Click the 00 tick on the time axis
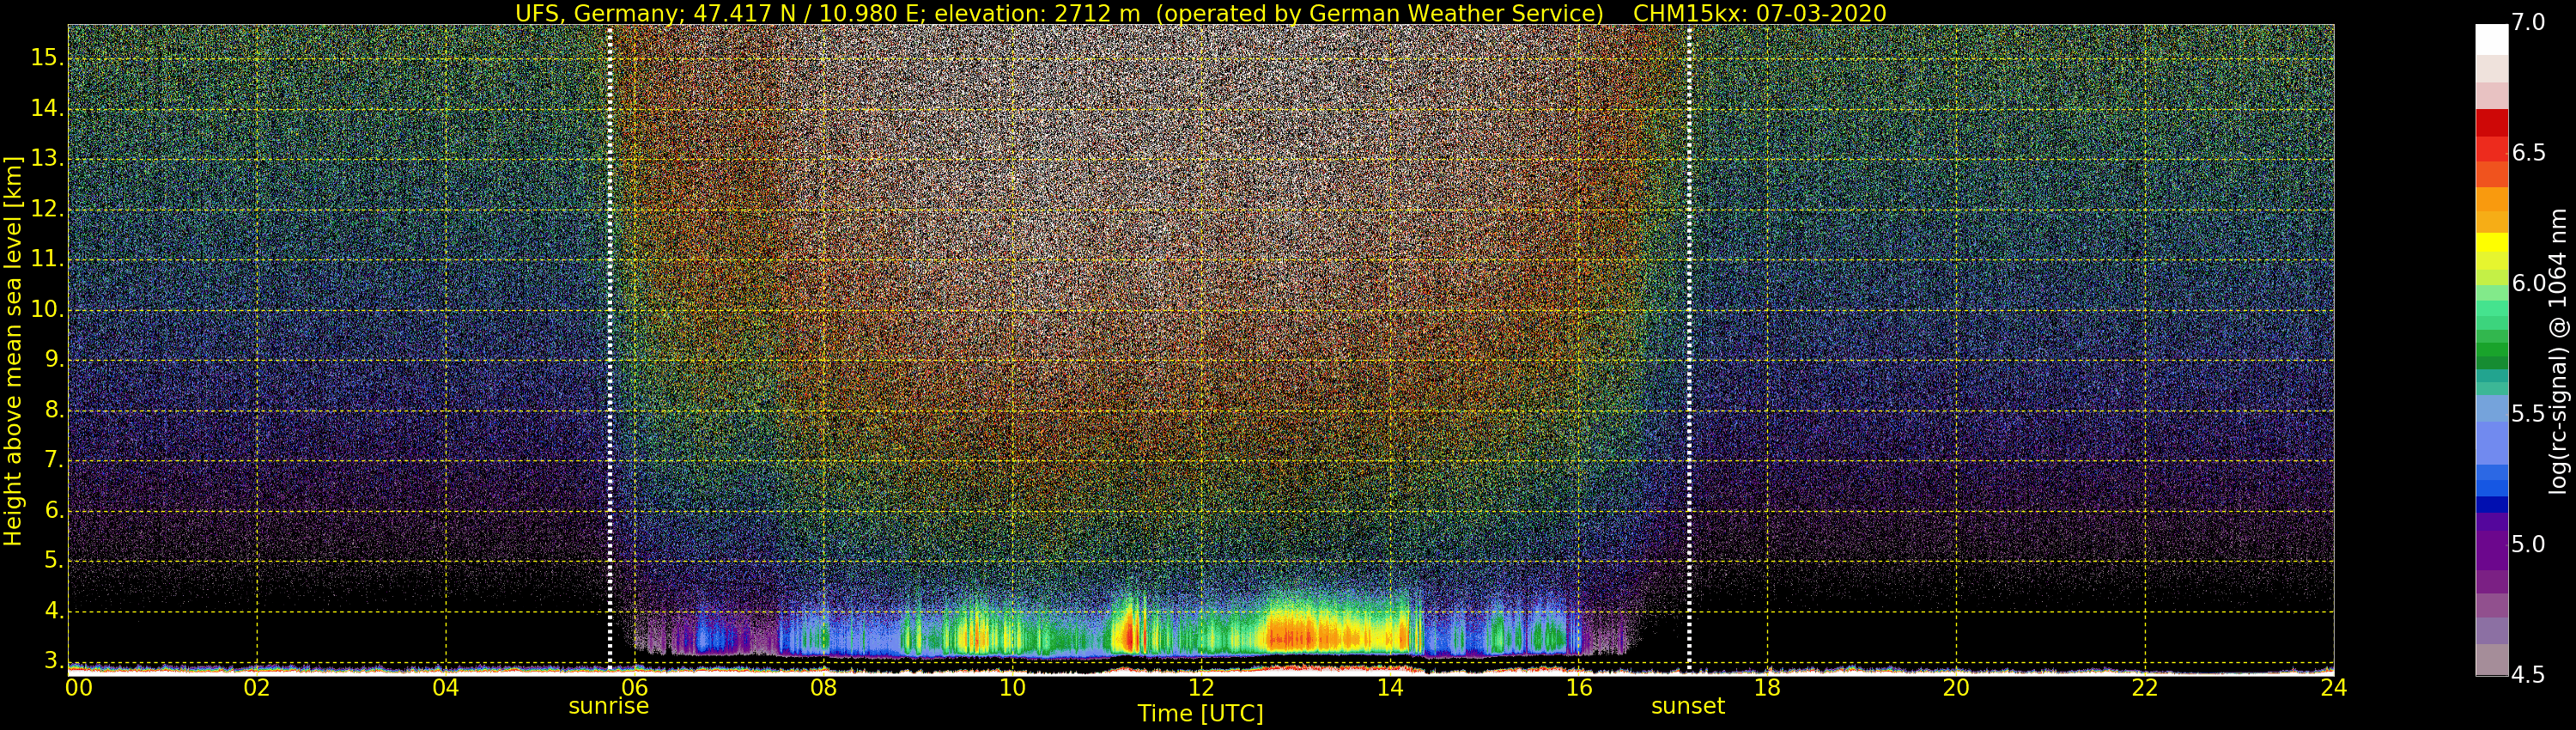This screenshot has width=2576, height=730. click(x=79, y=688)
